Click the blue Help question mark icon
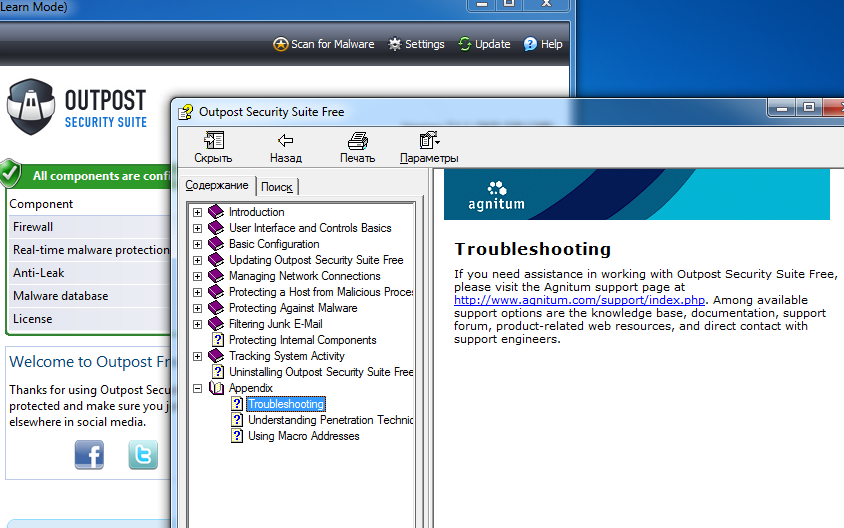 [x=530, y=44]
